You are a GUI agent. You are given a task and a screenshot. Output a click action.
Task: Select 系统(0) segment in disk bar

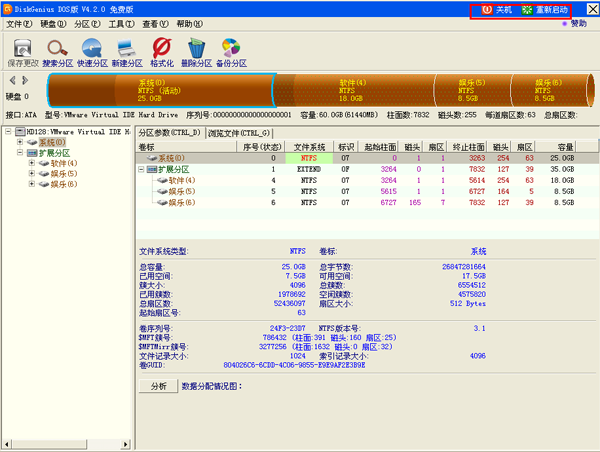[x=160, y=90]
